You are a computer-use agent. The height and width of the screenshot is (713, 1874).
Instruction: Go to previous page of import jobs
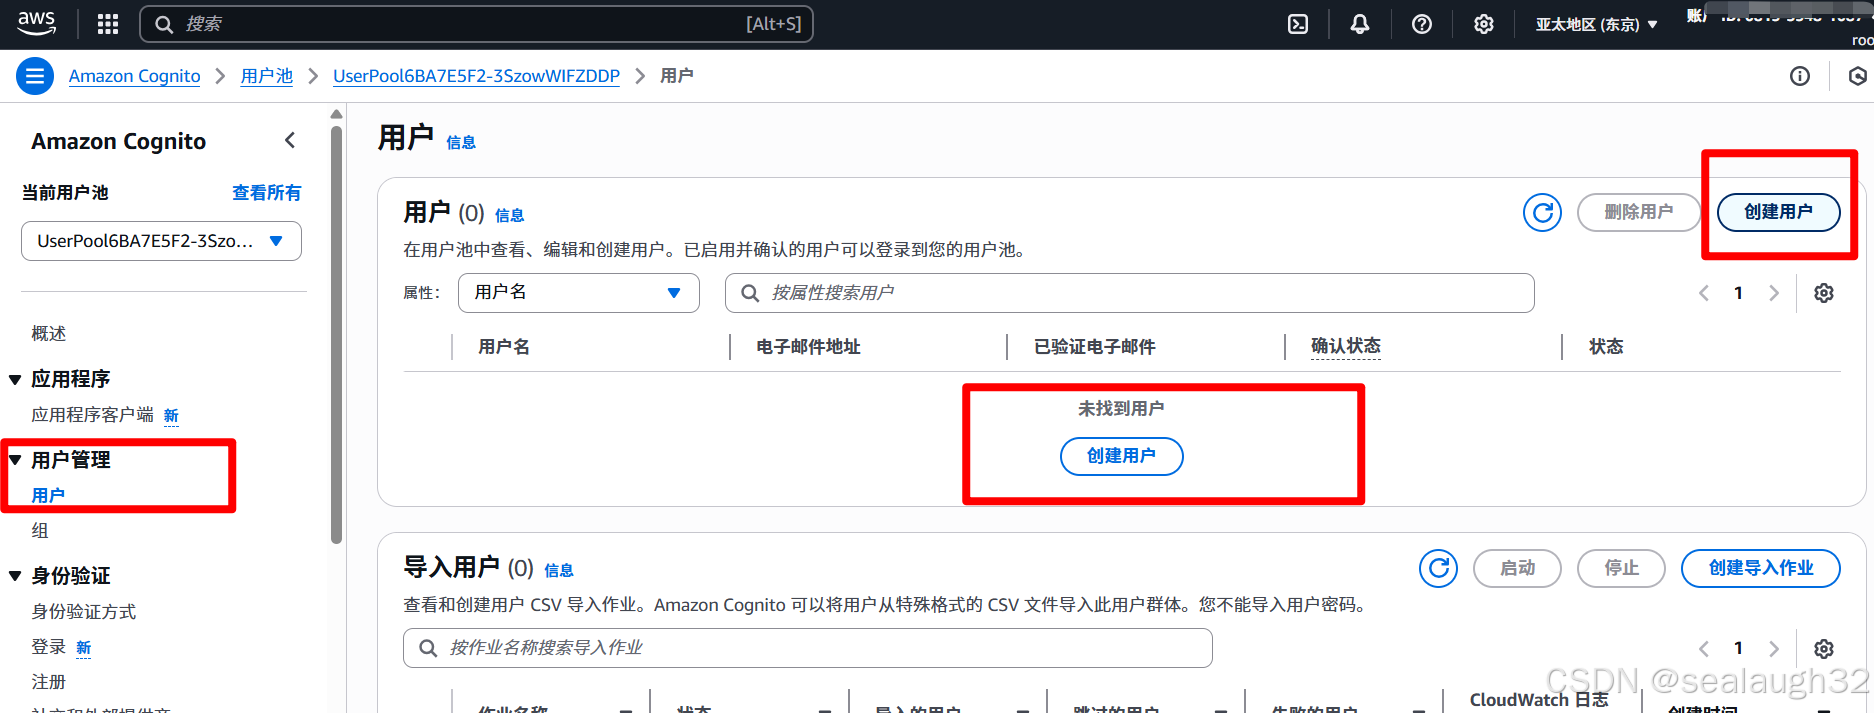pos(1704,649)
